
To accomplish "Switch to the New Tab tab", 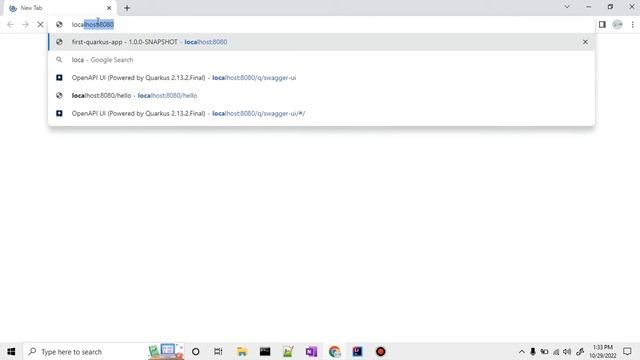I will tap(59, 8).
